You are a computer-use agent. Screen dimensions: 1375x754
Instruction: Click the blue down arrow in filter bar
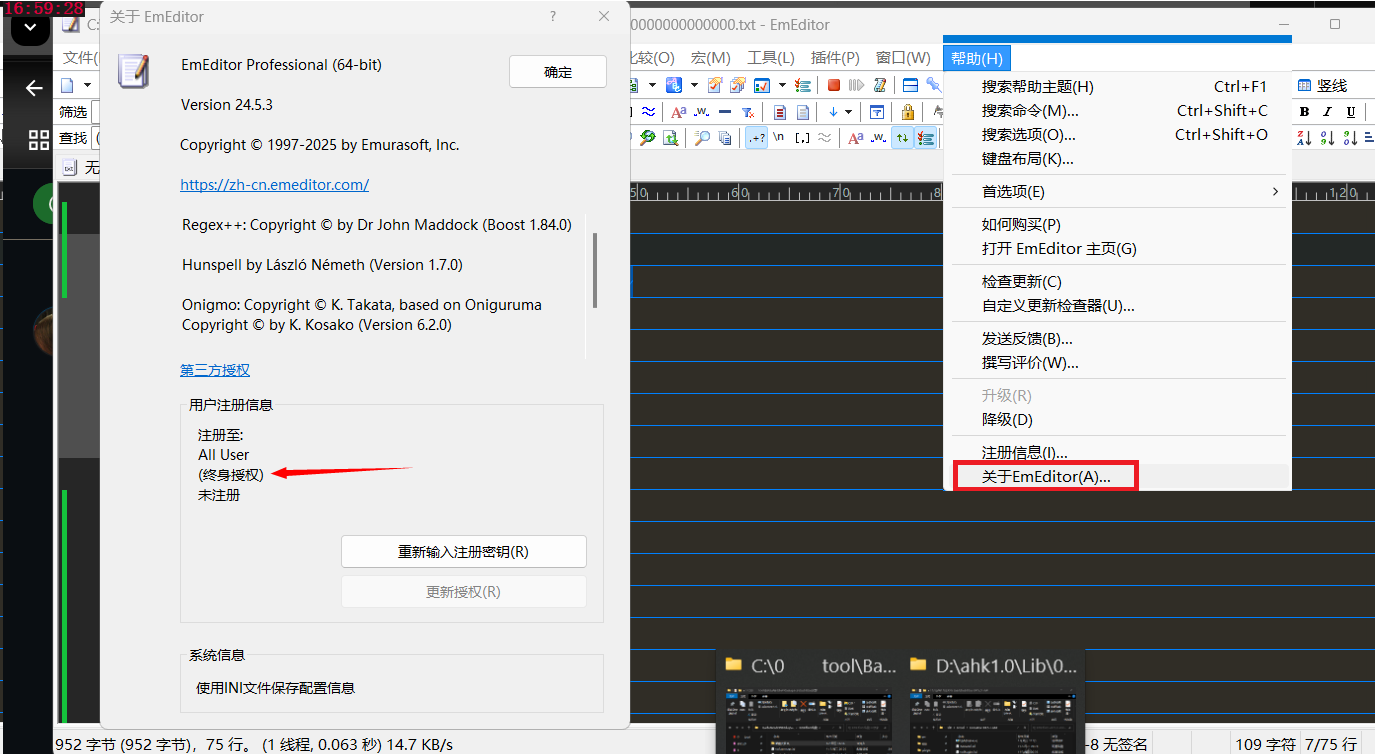pos(833,112)
